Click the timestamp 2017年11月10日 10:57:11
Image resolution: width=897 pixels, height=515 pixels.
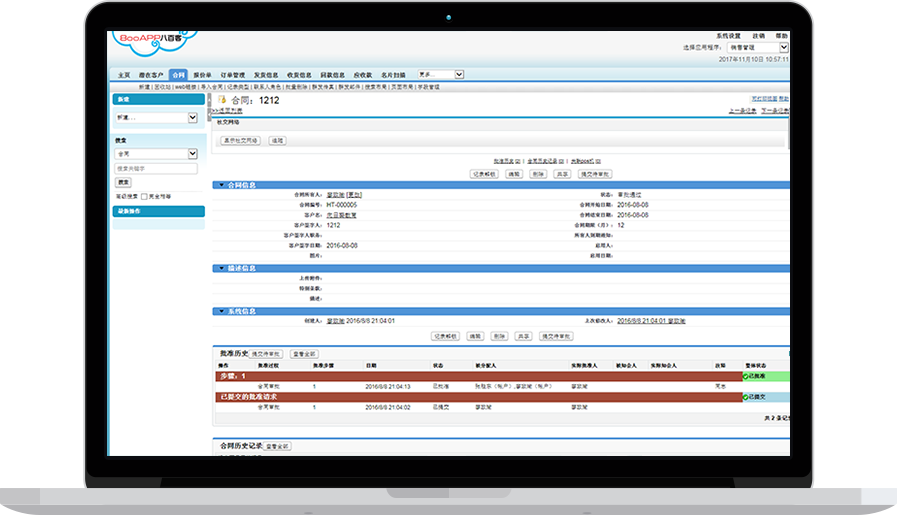(754, 60)
